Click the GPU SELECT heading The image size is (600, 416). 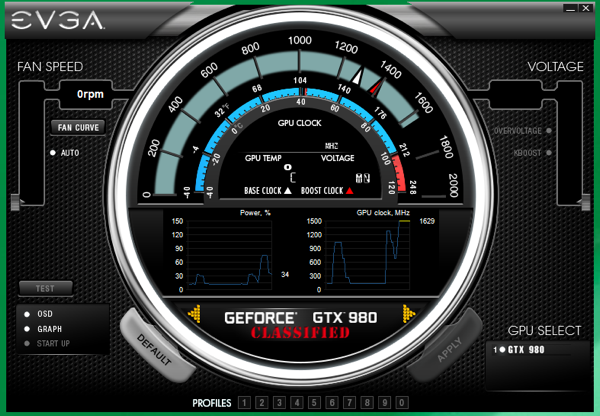tap(545, 331)
